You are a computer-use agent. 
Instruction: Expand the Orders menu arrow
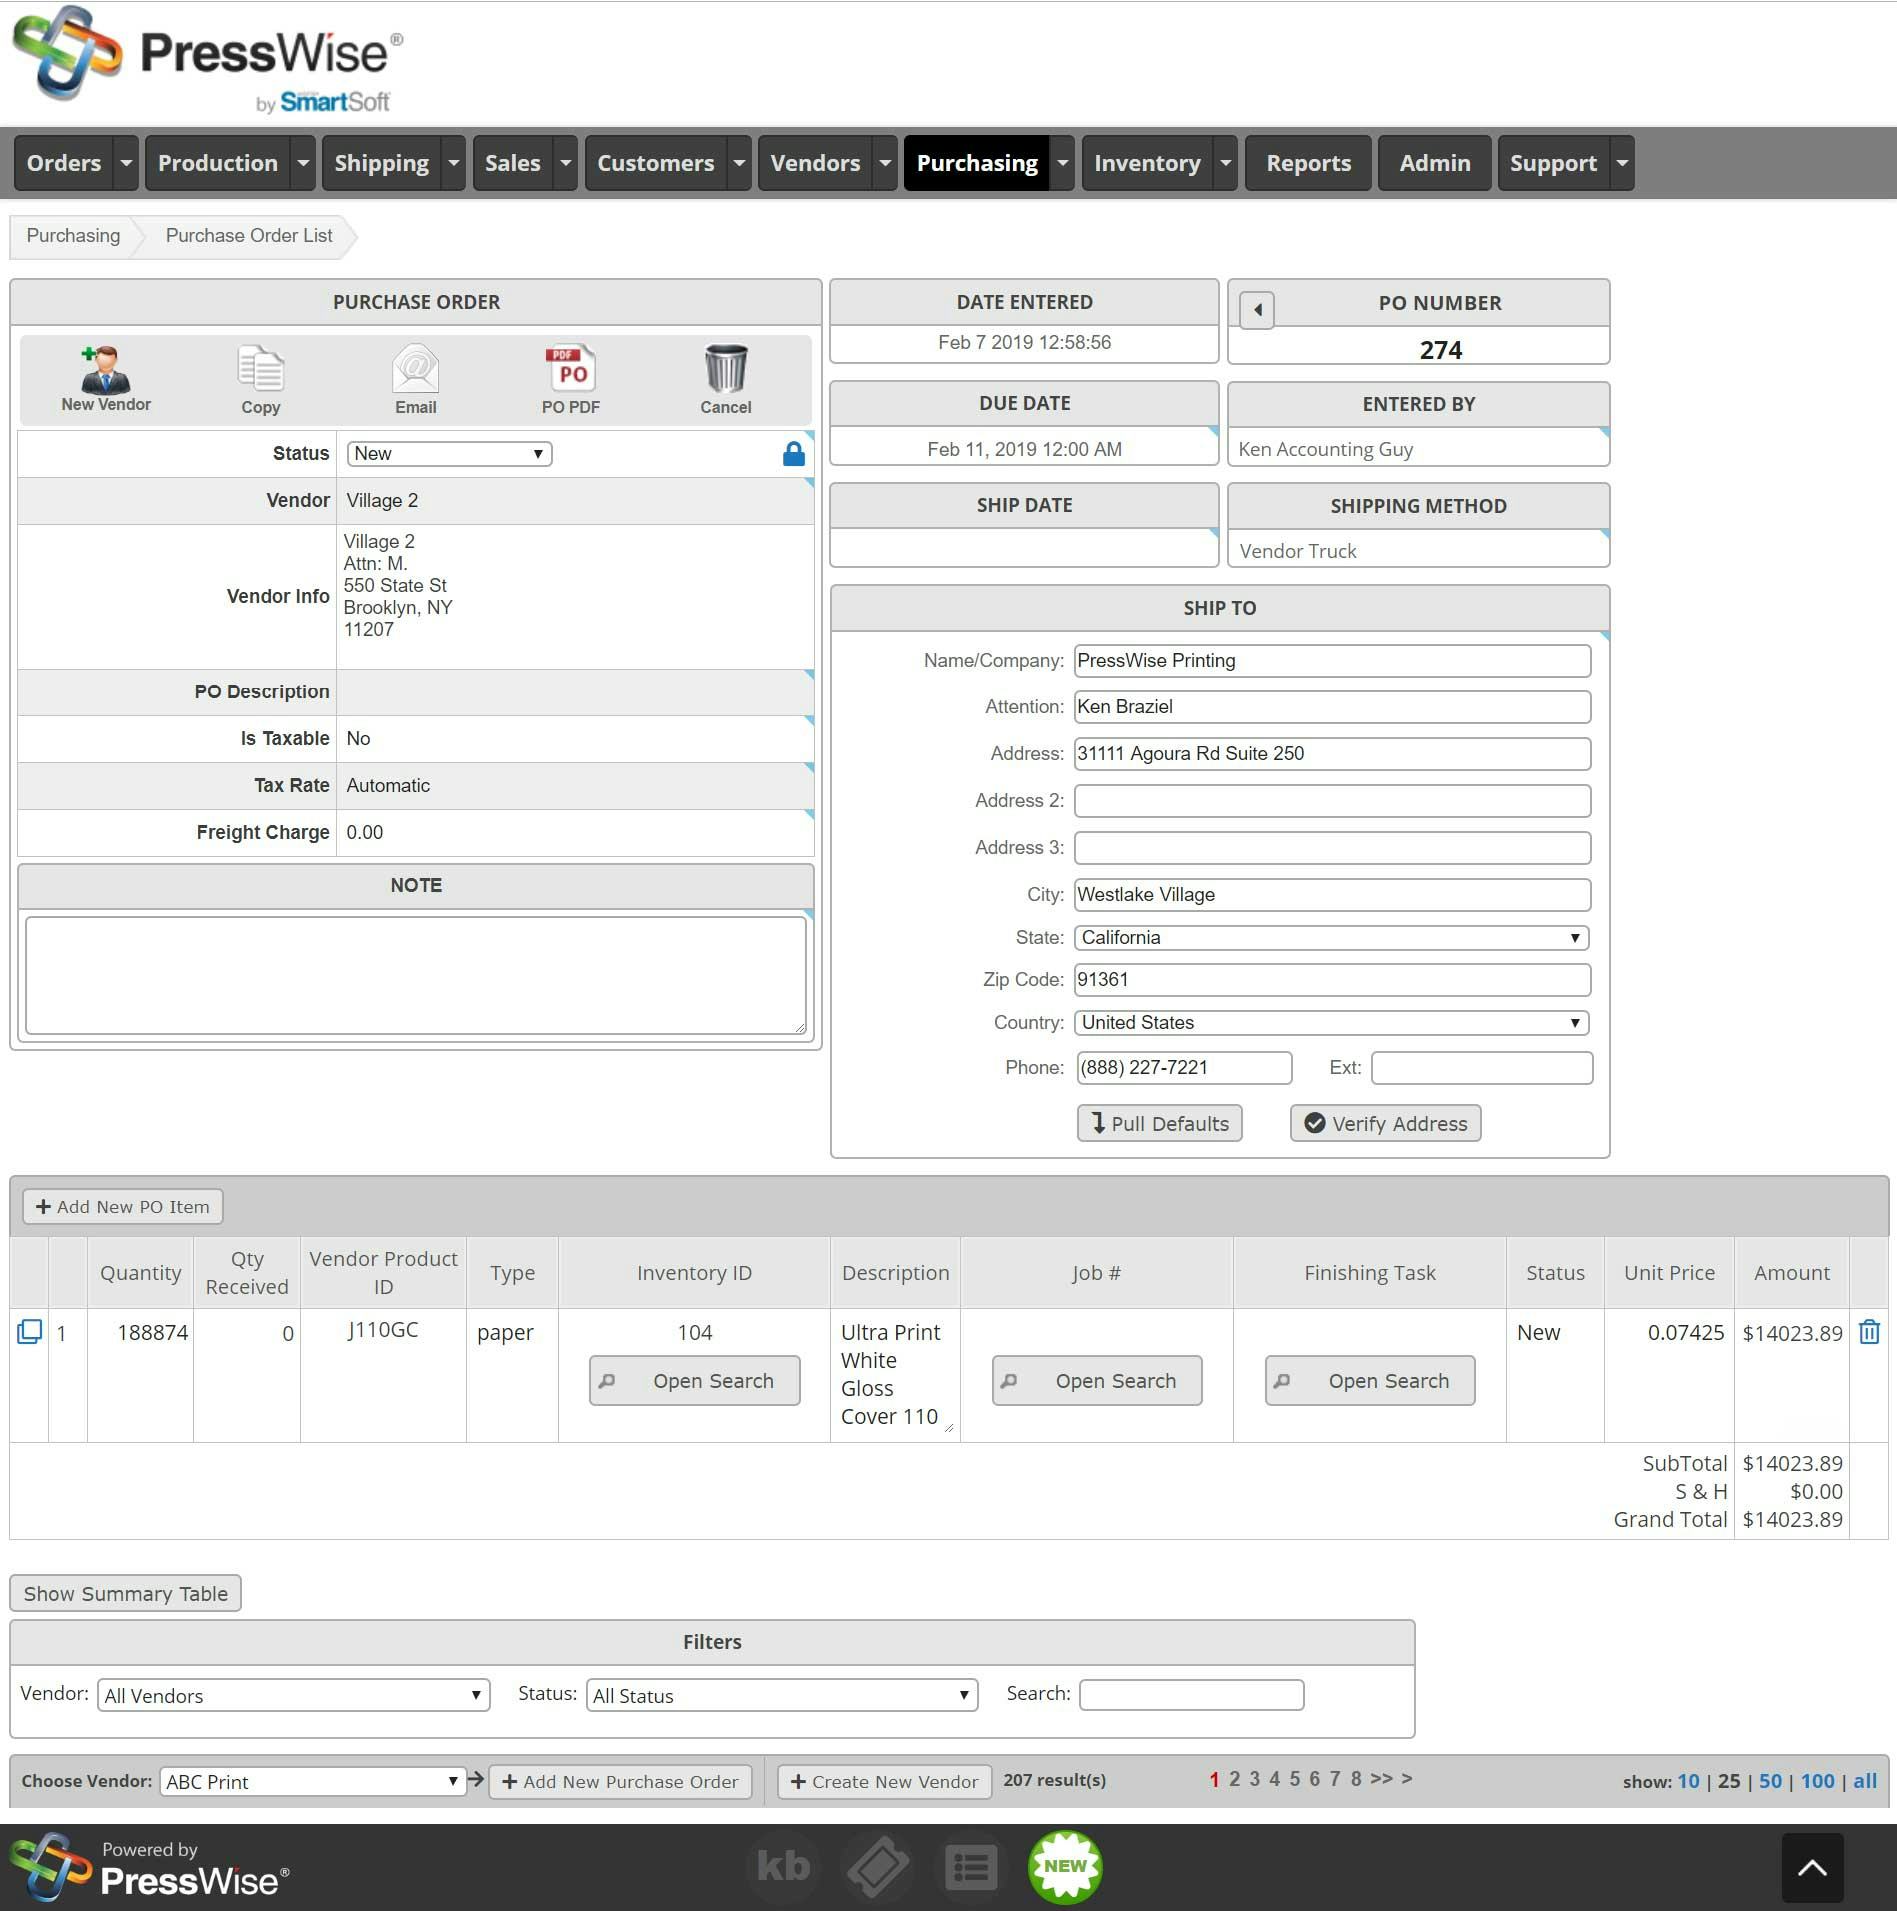126,163
